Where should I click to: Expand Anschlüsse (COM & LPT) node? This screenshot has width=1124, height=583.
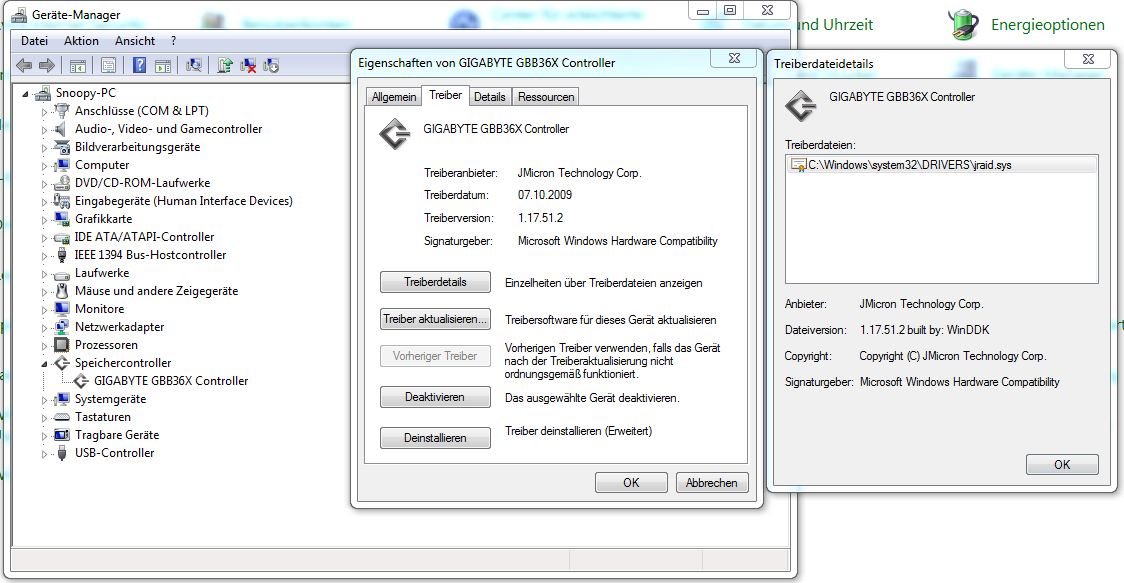coord(44,112)
